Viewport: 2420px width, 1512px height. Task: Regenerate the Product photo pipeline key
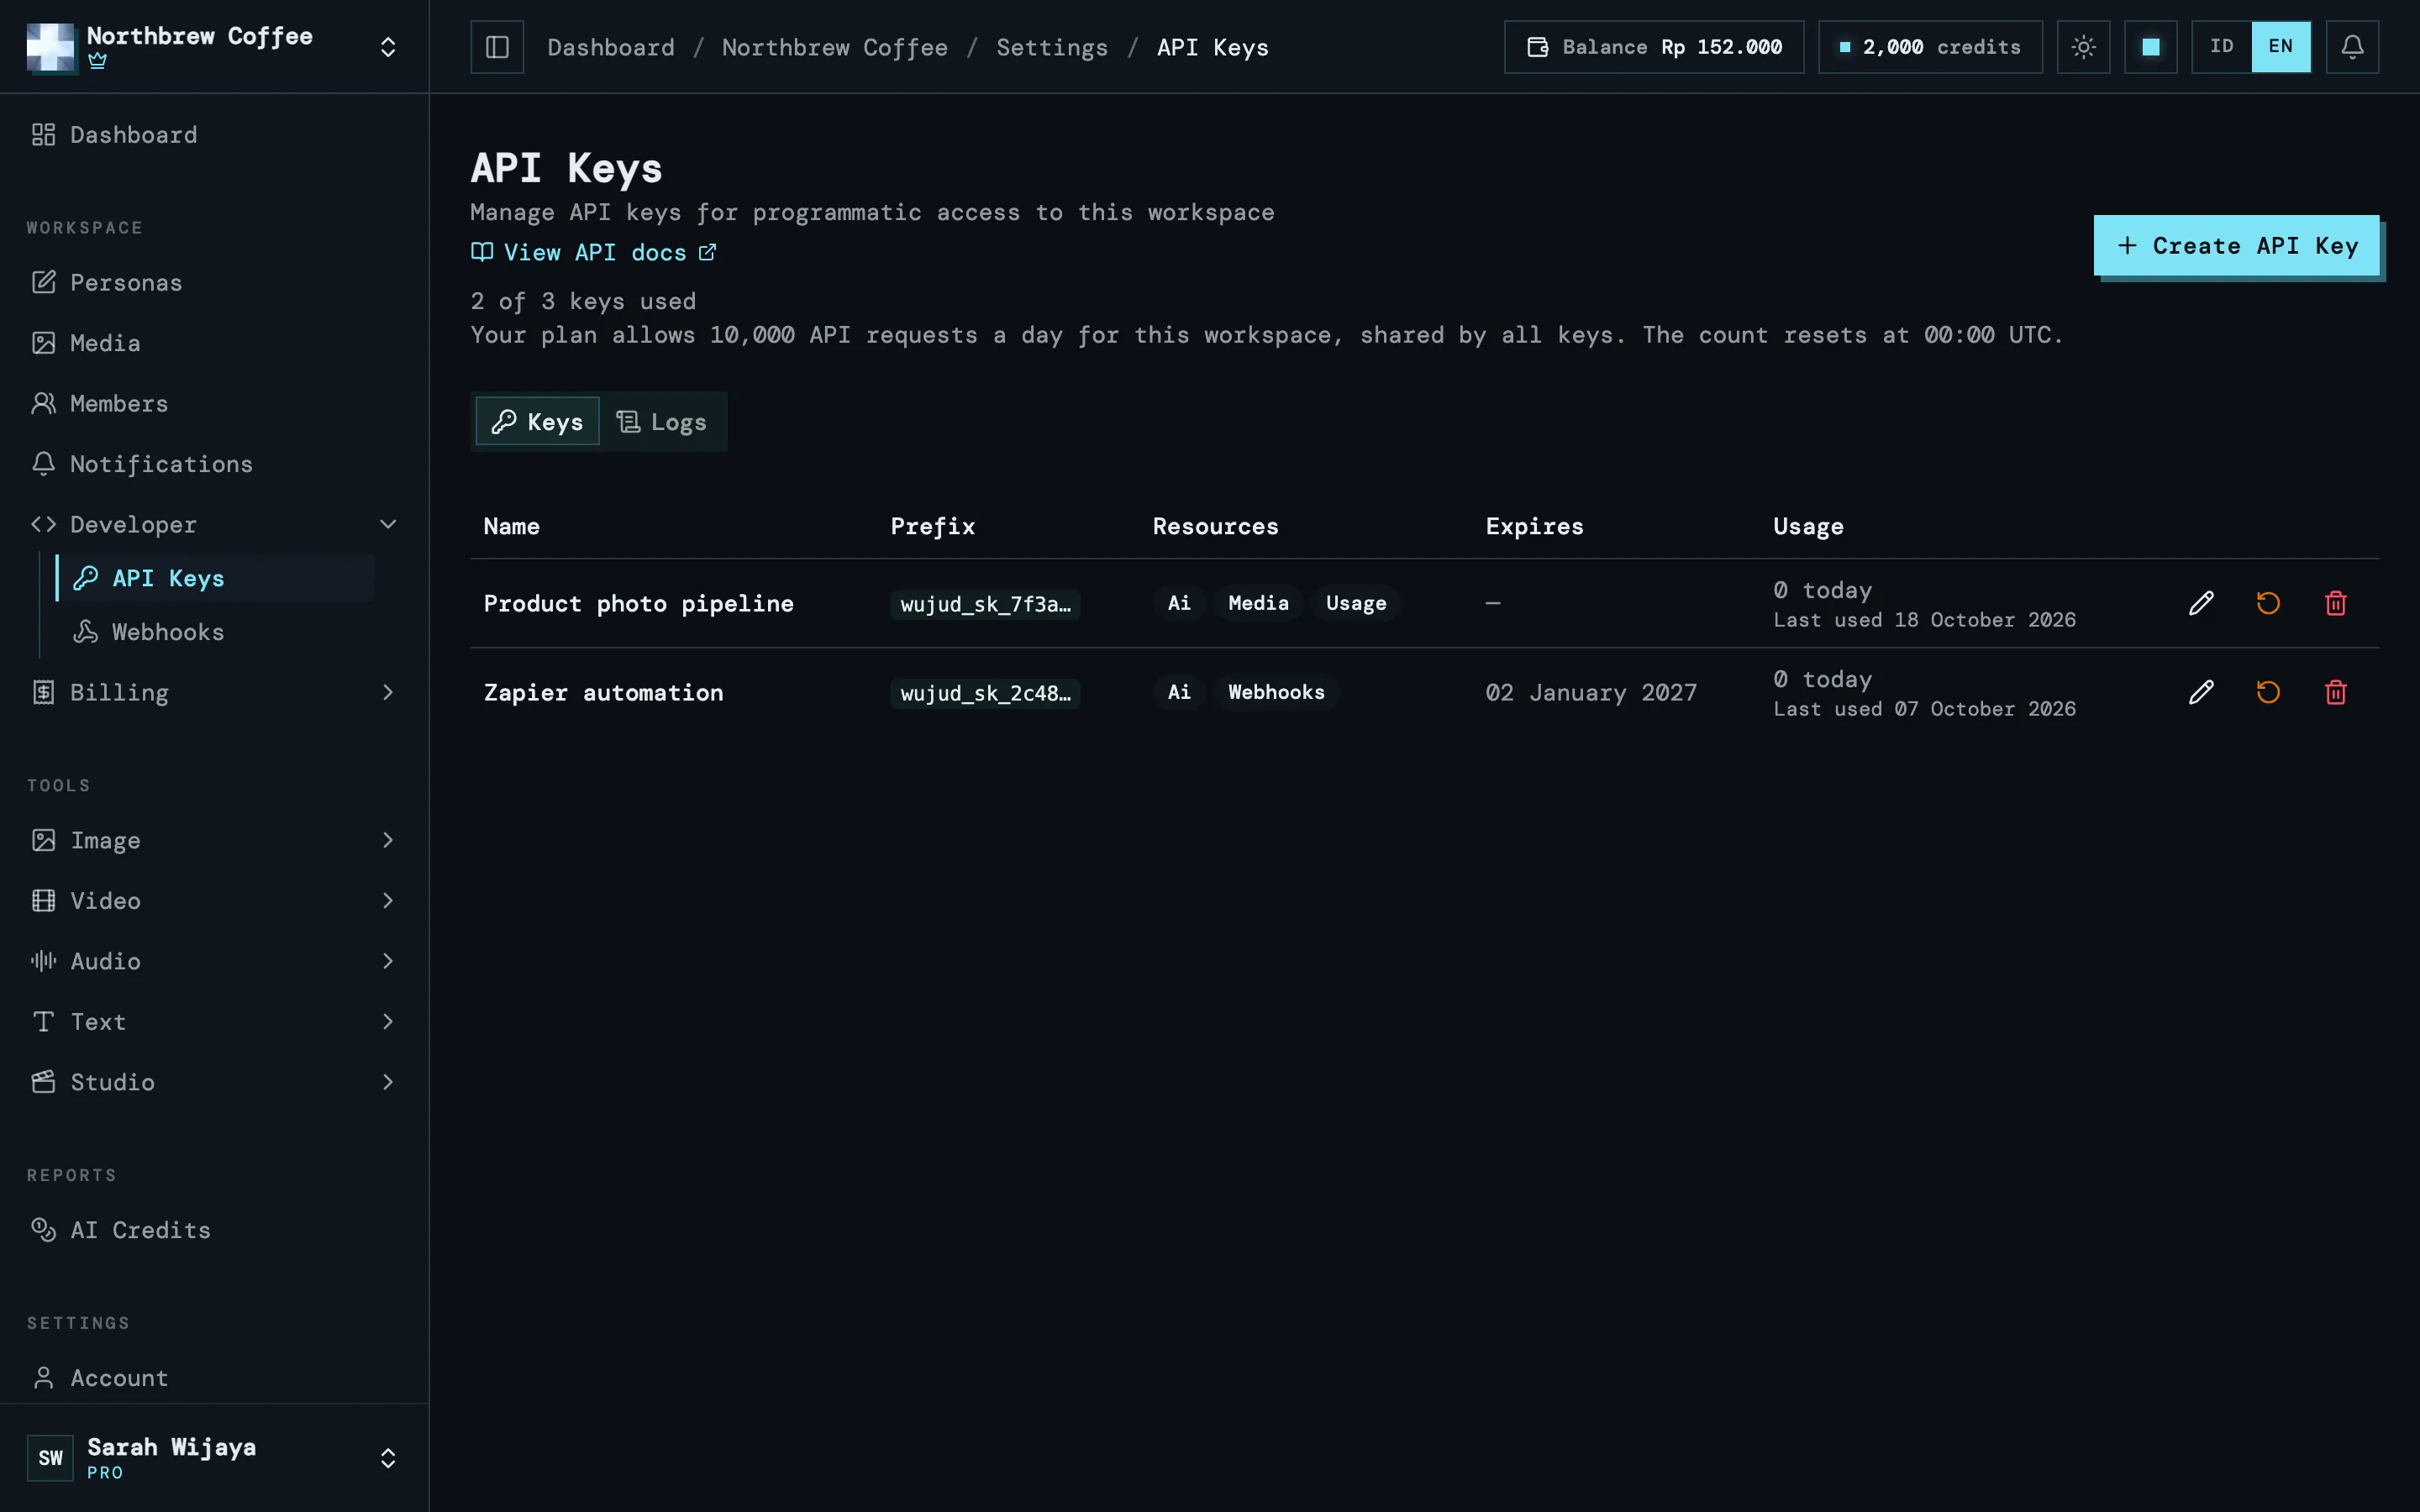click(2268, 603)
